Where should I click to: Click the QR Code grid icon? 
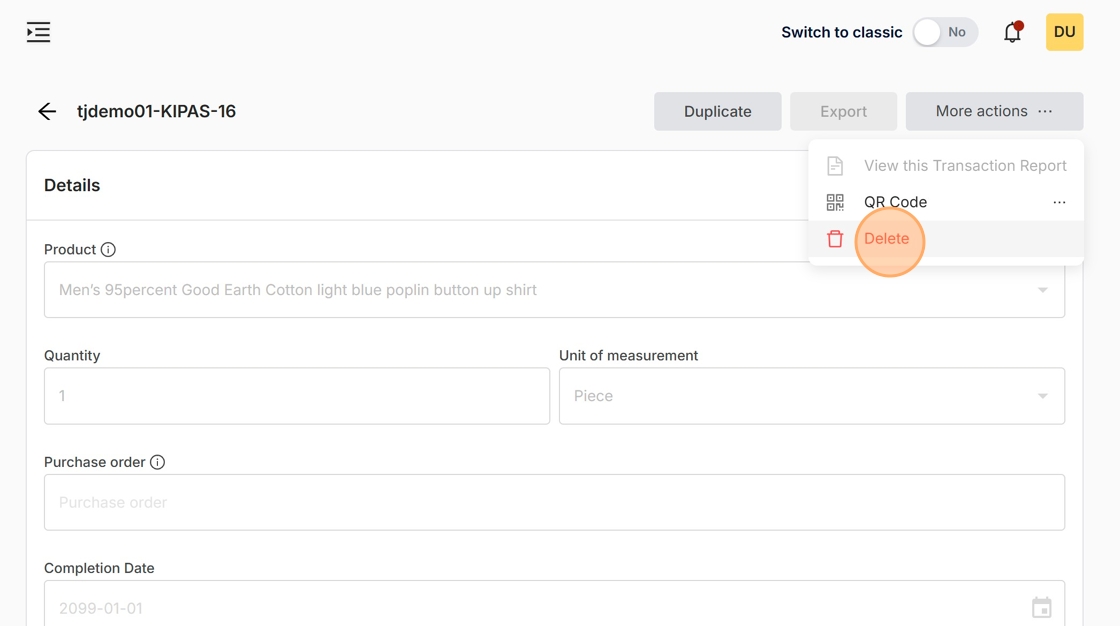(x=835, y=202)
